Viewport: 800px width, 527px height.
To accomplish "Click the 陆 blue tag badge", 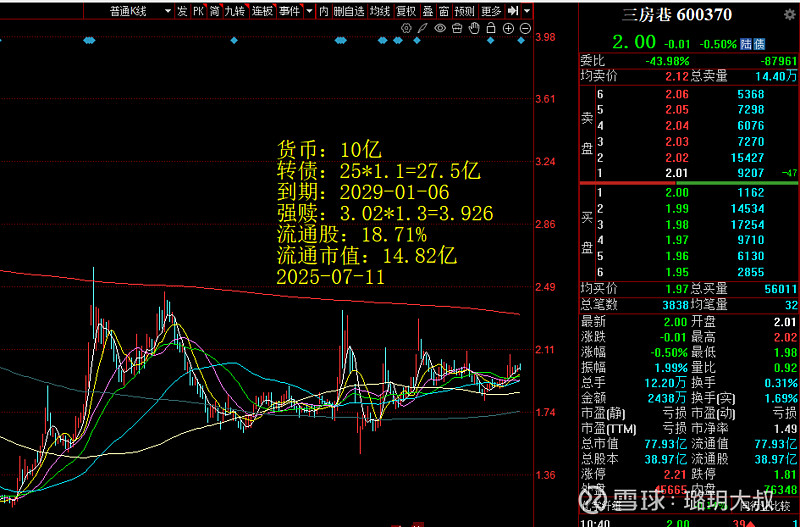I will click(x=746, y=44).
